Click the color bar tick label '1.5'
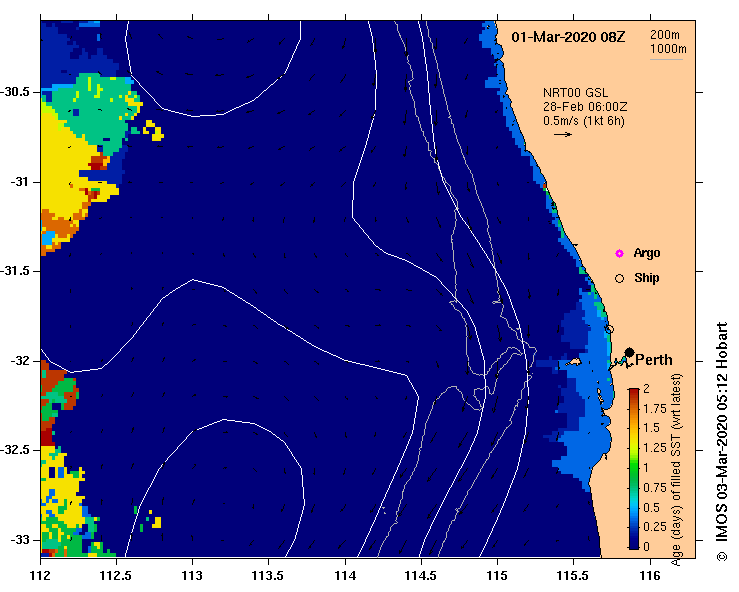Viewport: 739px width, 592px height. pos(651,428)
